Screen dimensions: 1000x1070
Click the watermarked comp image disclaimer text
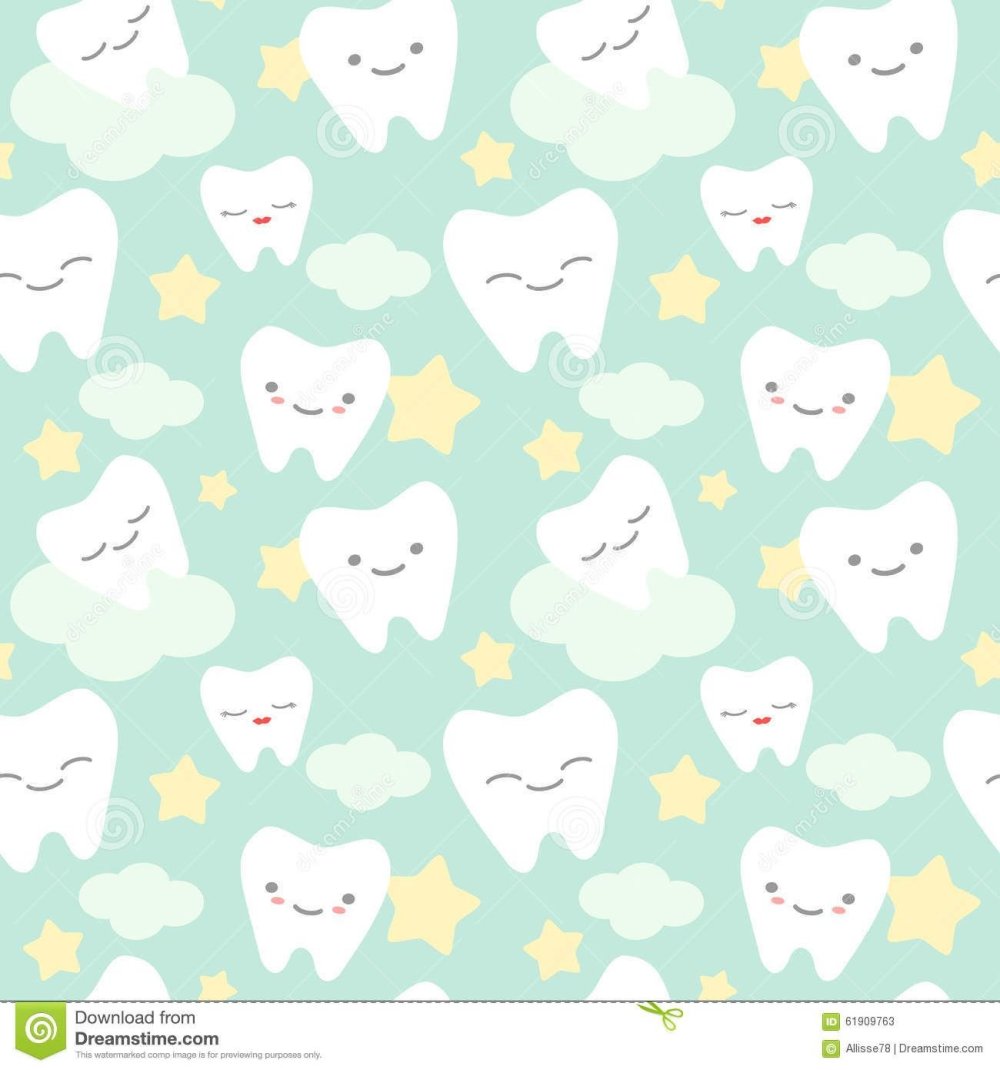[198, 1055]
